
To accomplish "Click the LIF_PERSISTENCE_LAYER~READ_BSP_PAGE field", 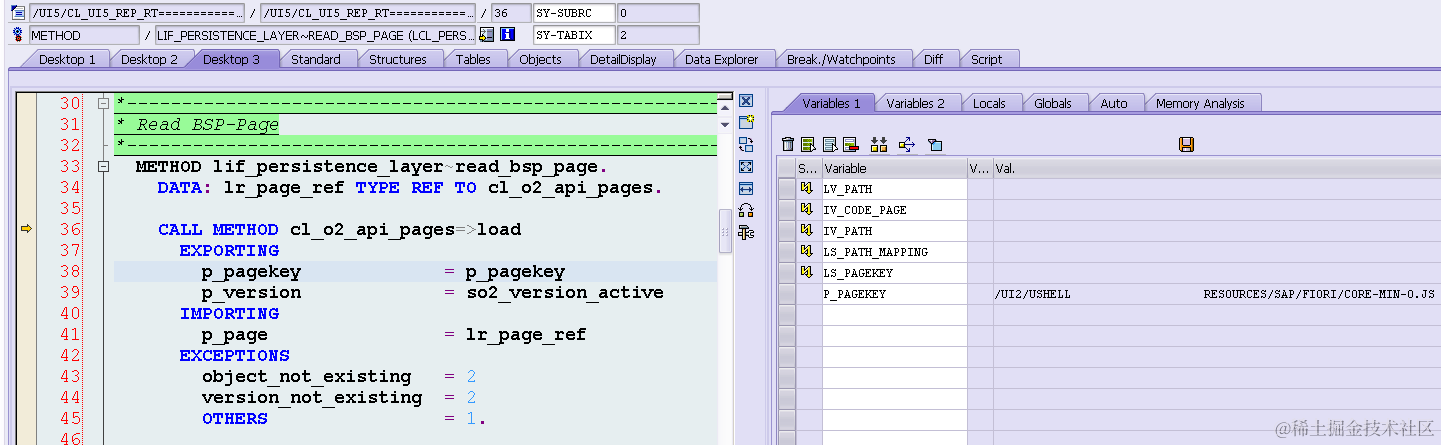I will (316, 36).
